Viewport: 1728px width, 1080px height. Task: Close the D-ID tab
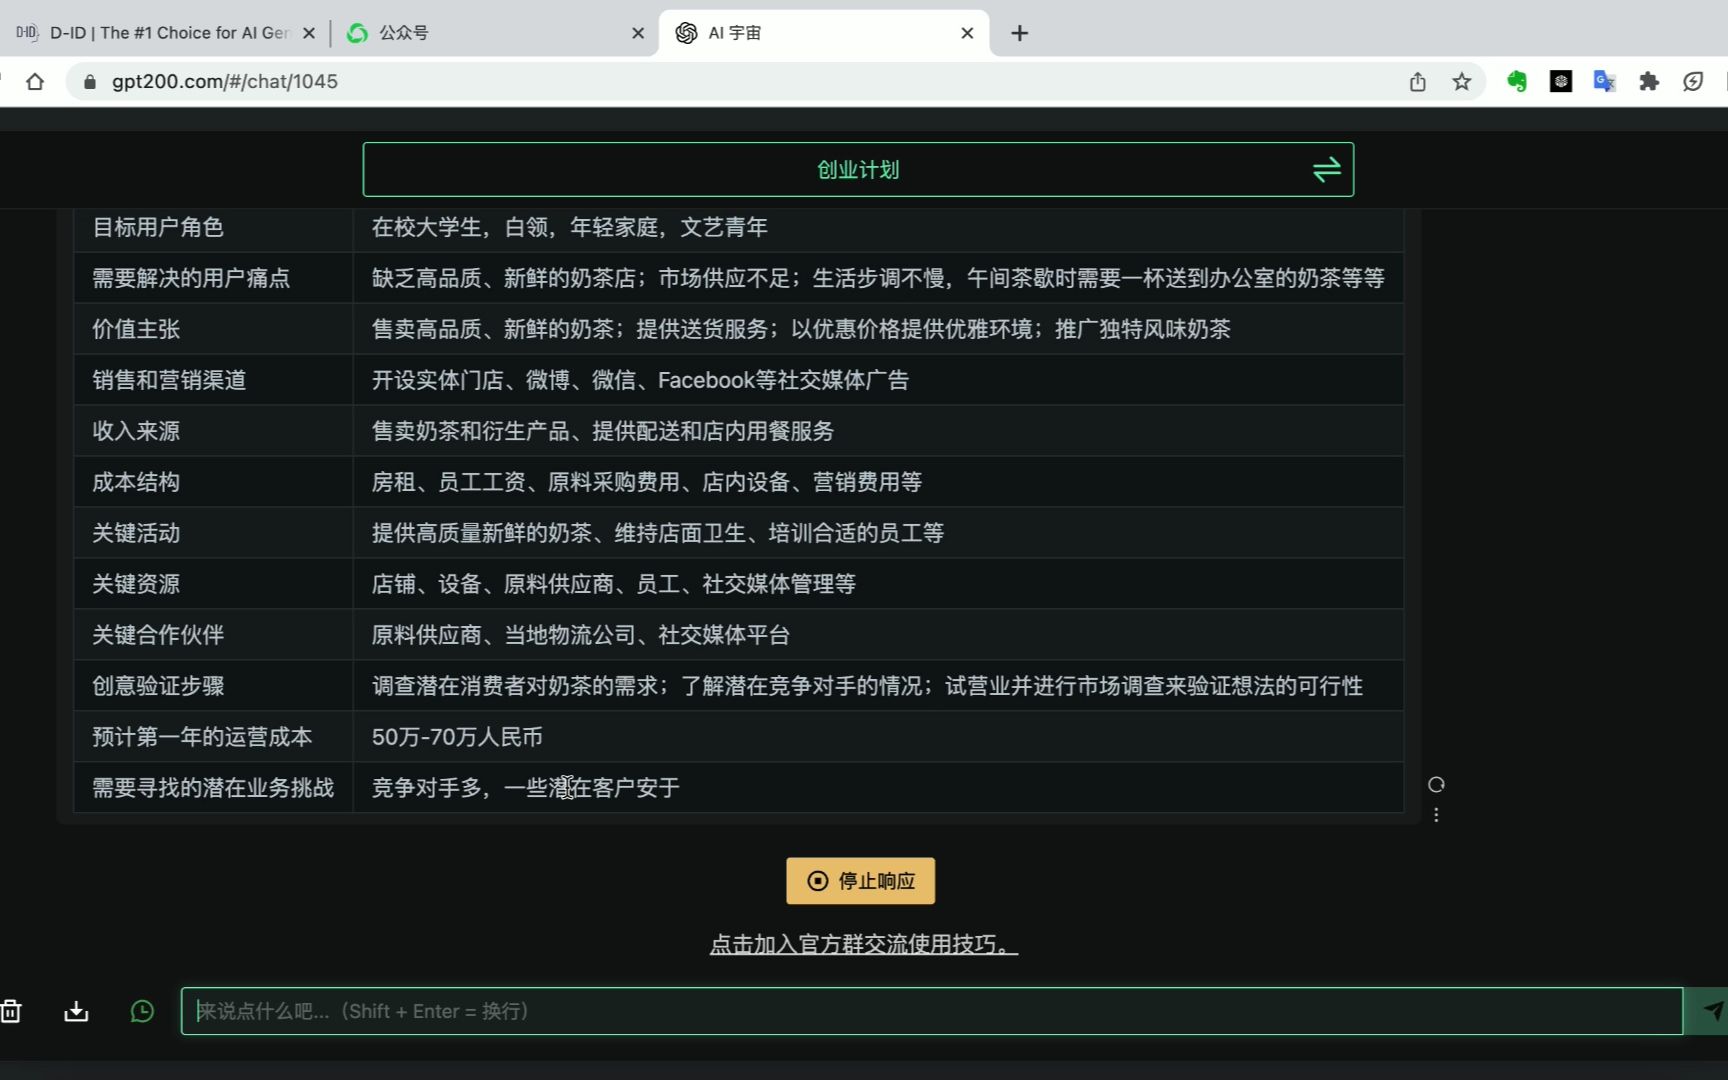click(x=309, y=33)
